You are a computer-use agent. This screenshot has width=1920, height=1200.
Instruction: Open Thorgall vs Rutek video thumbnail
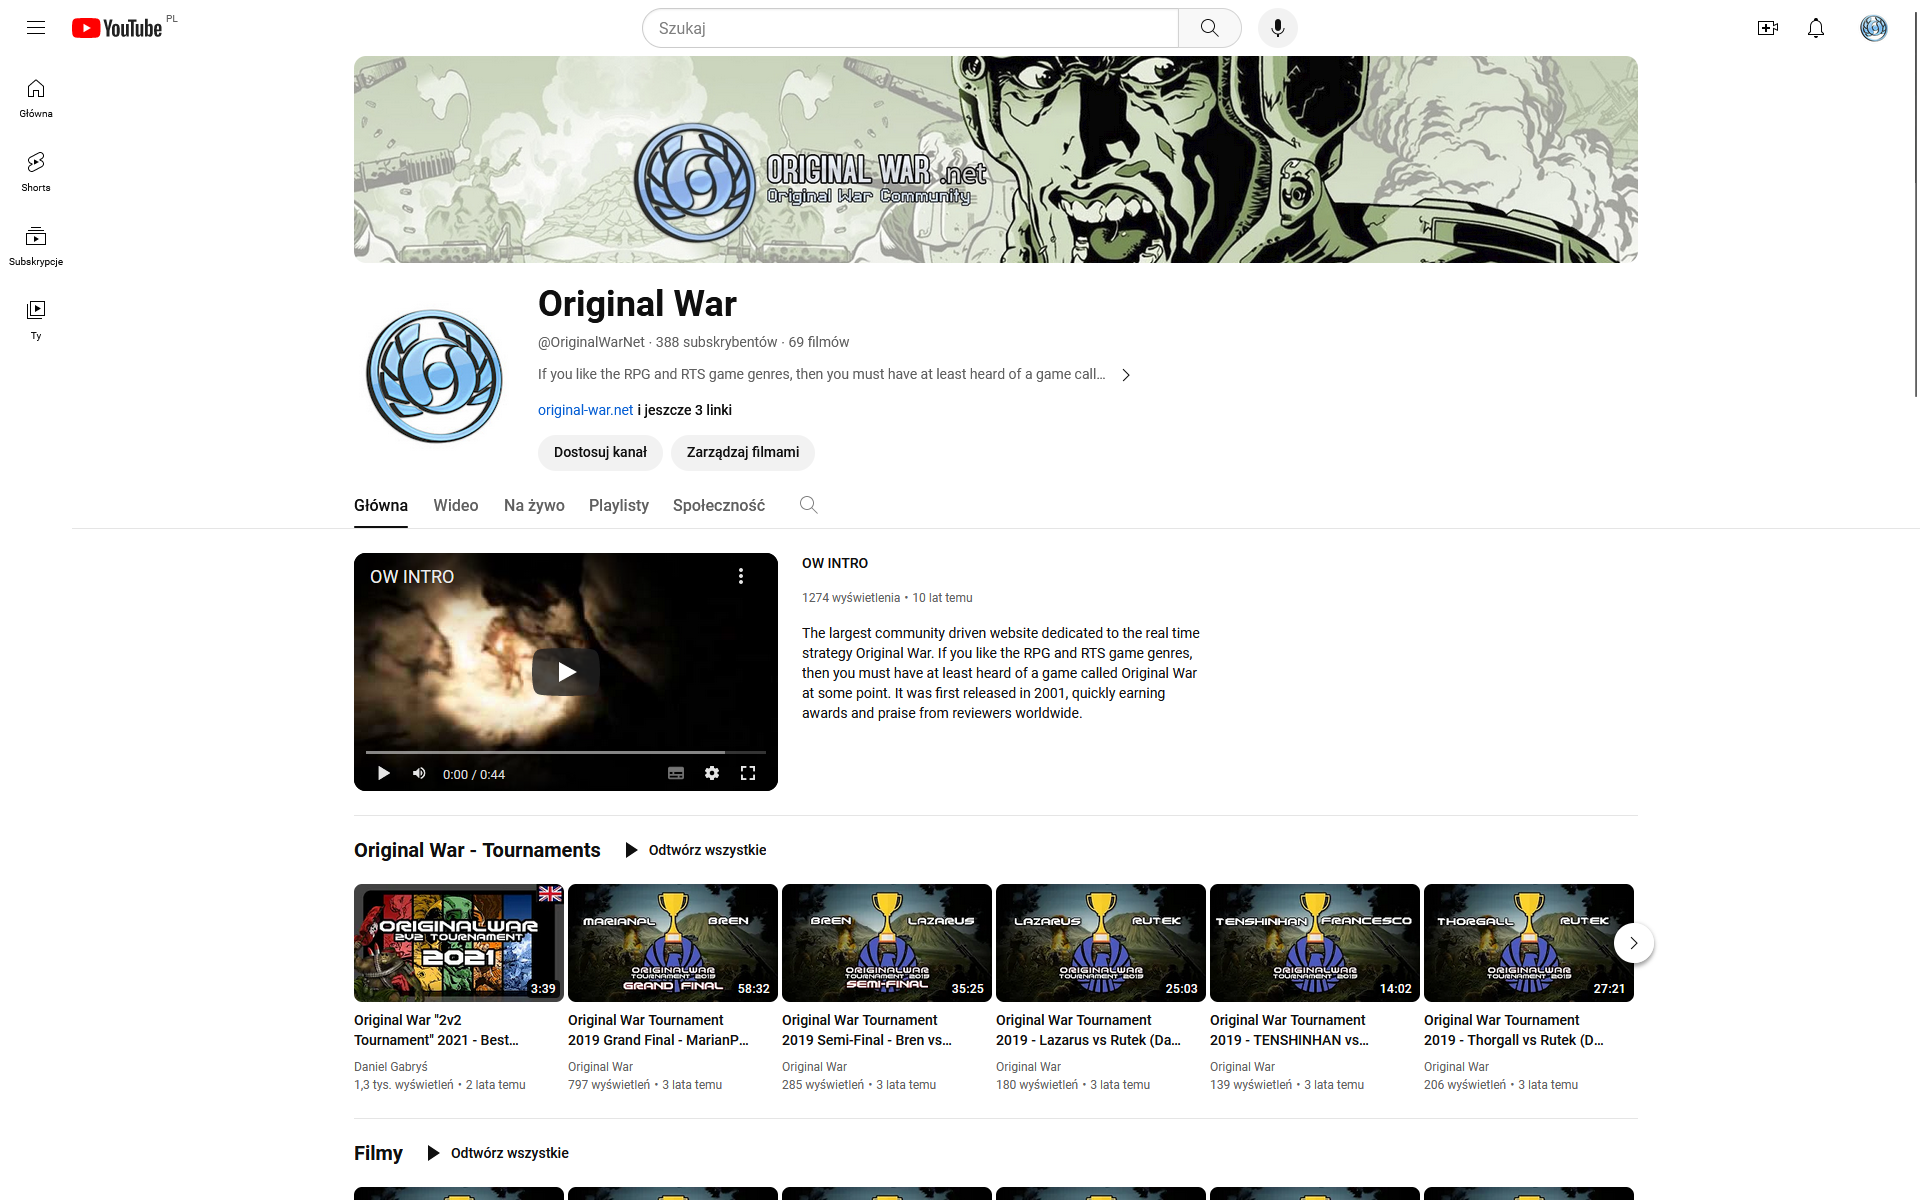click(x=1529, y=943)
